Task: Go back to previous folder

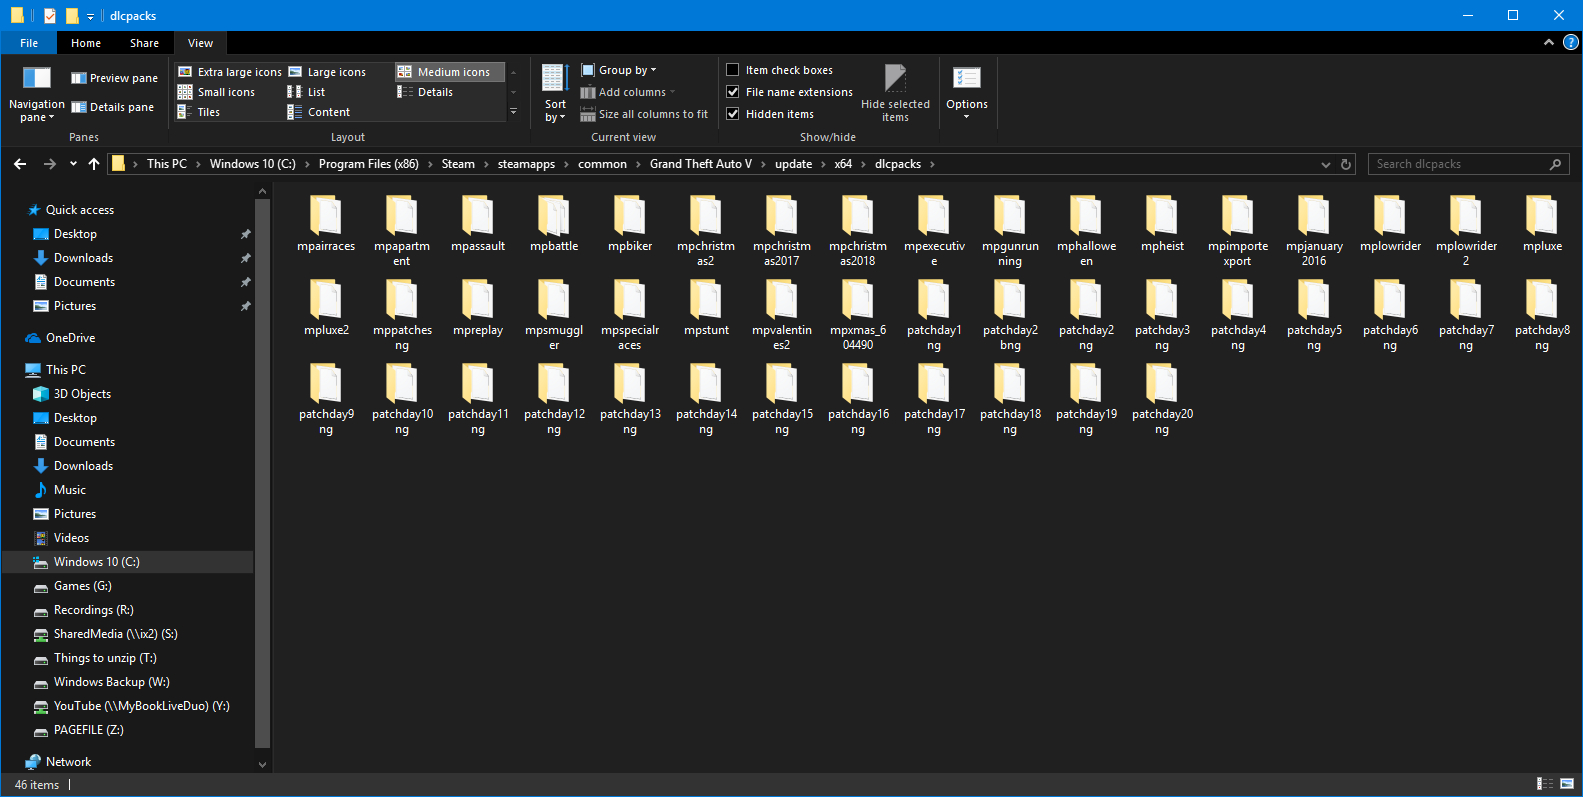Action: [x=20, y=164]
